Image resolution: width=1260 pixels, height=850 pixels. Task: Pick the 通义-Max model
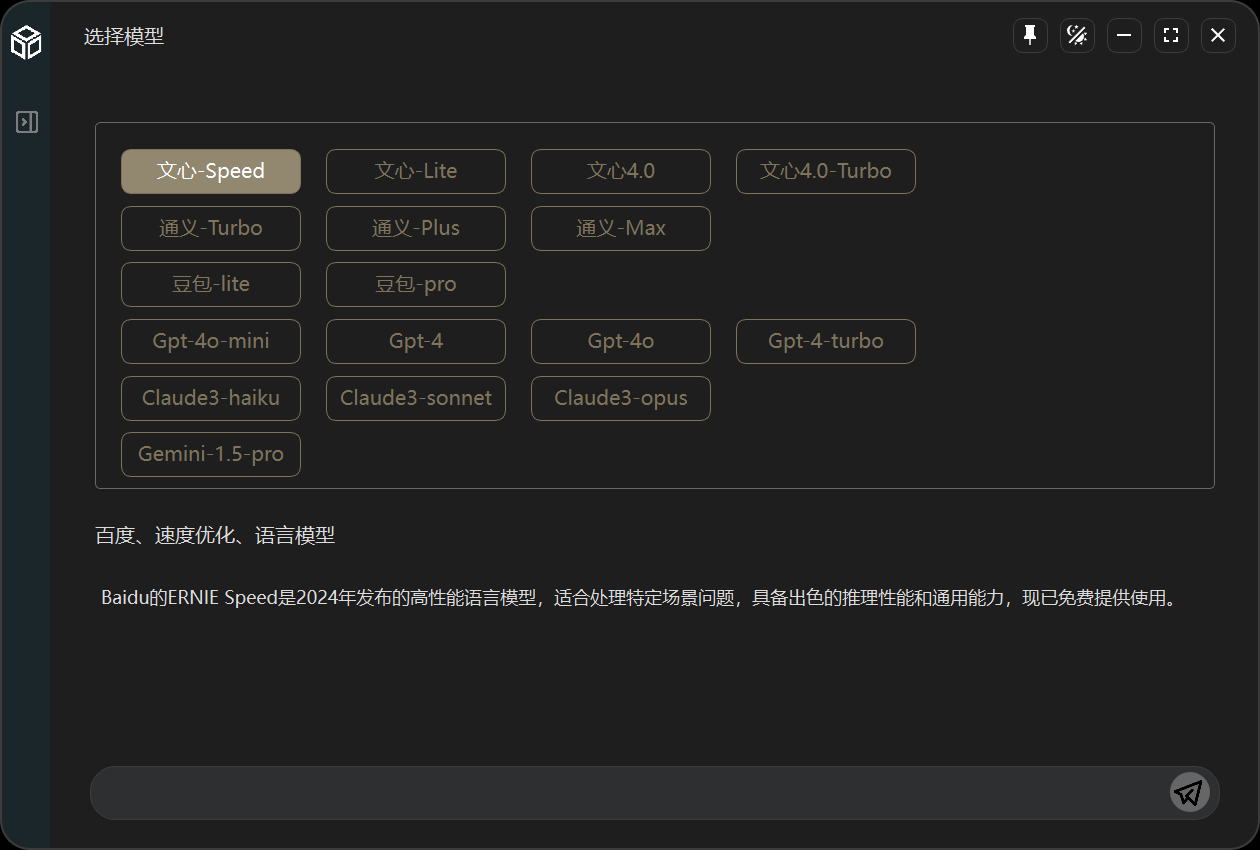coord(621,228)
